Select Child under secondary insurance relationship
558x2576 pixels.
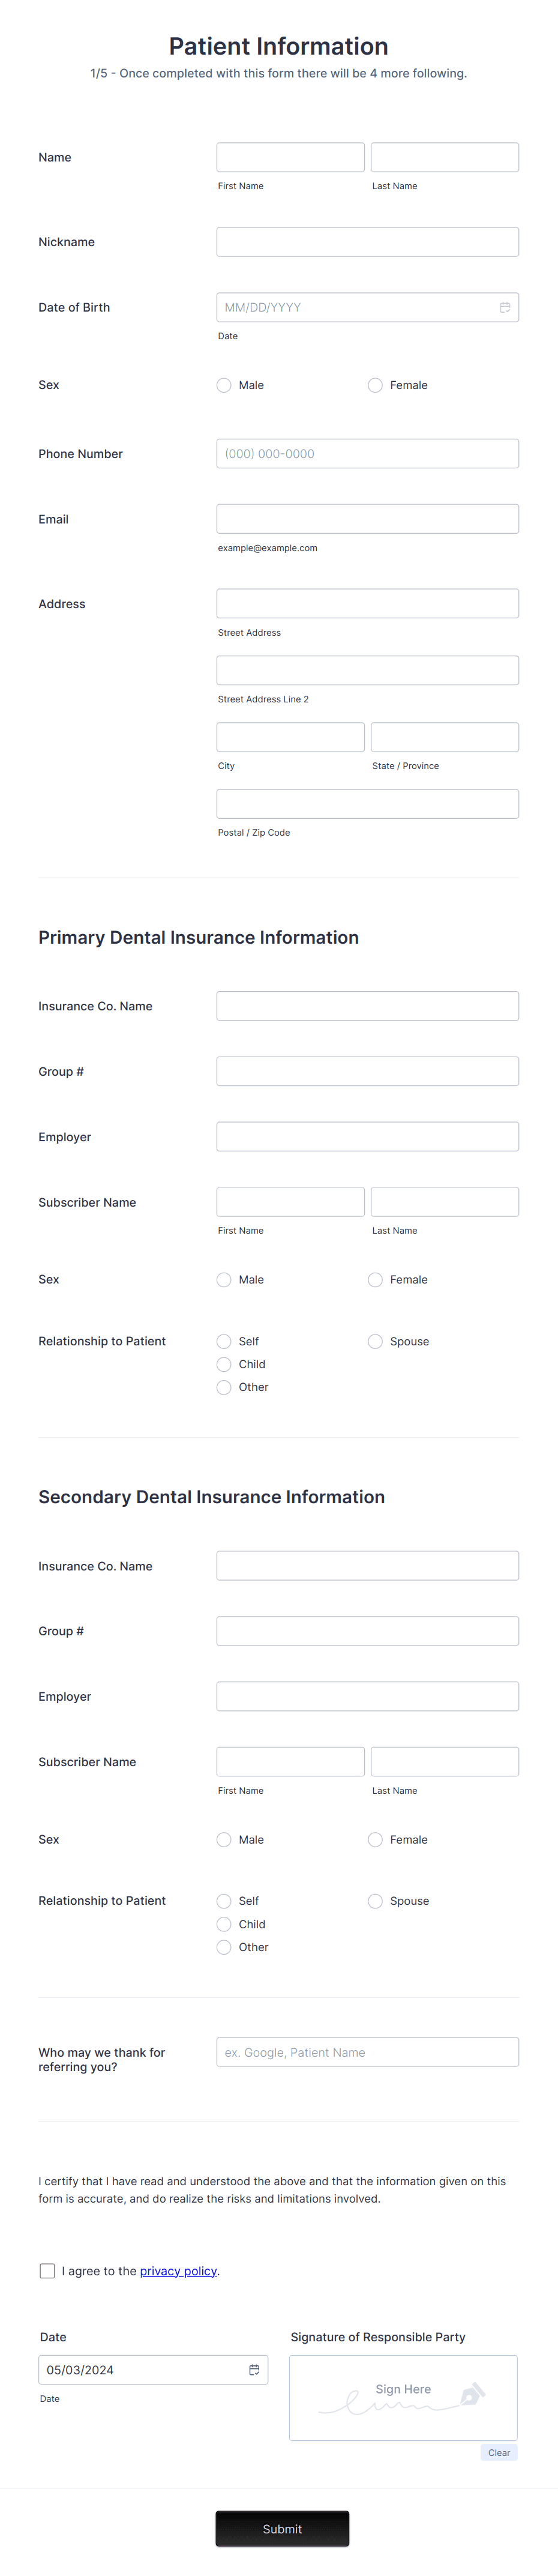[x=224, y=1924]
